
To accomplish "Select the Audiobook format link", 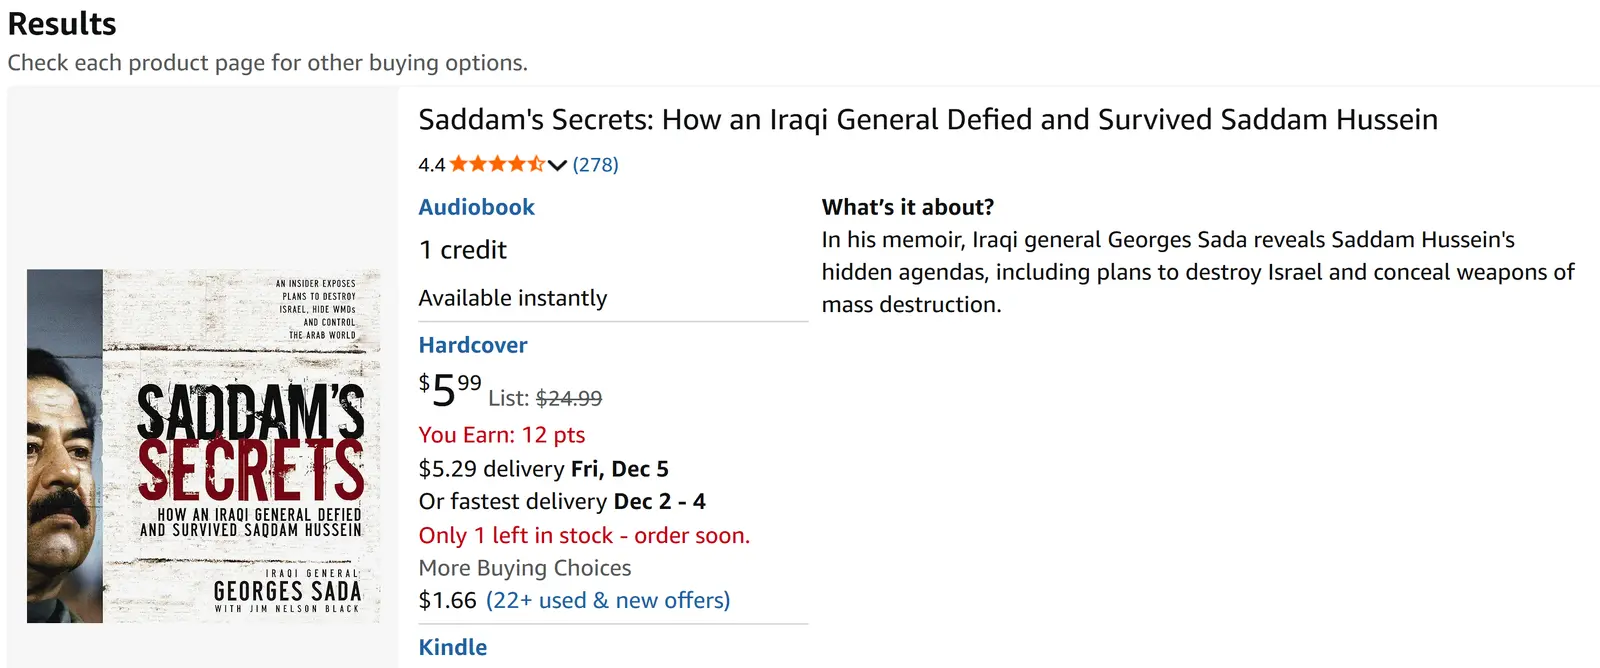I will pyautogui.click(x=476, y=207).
